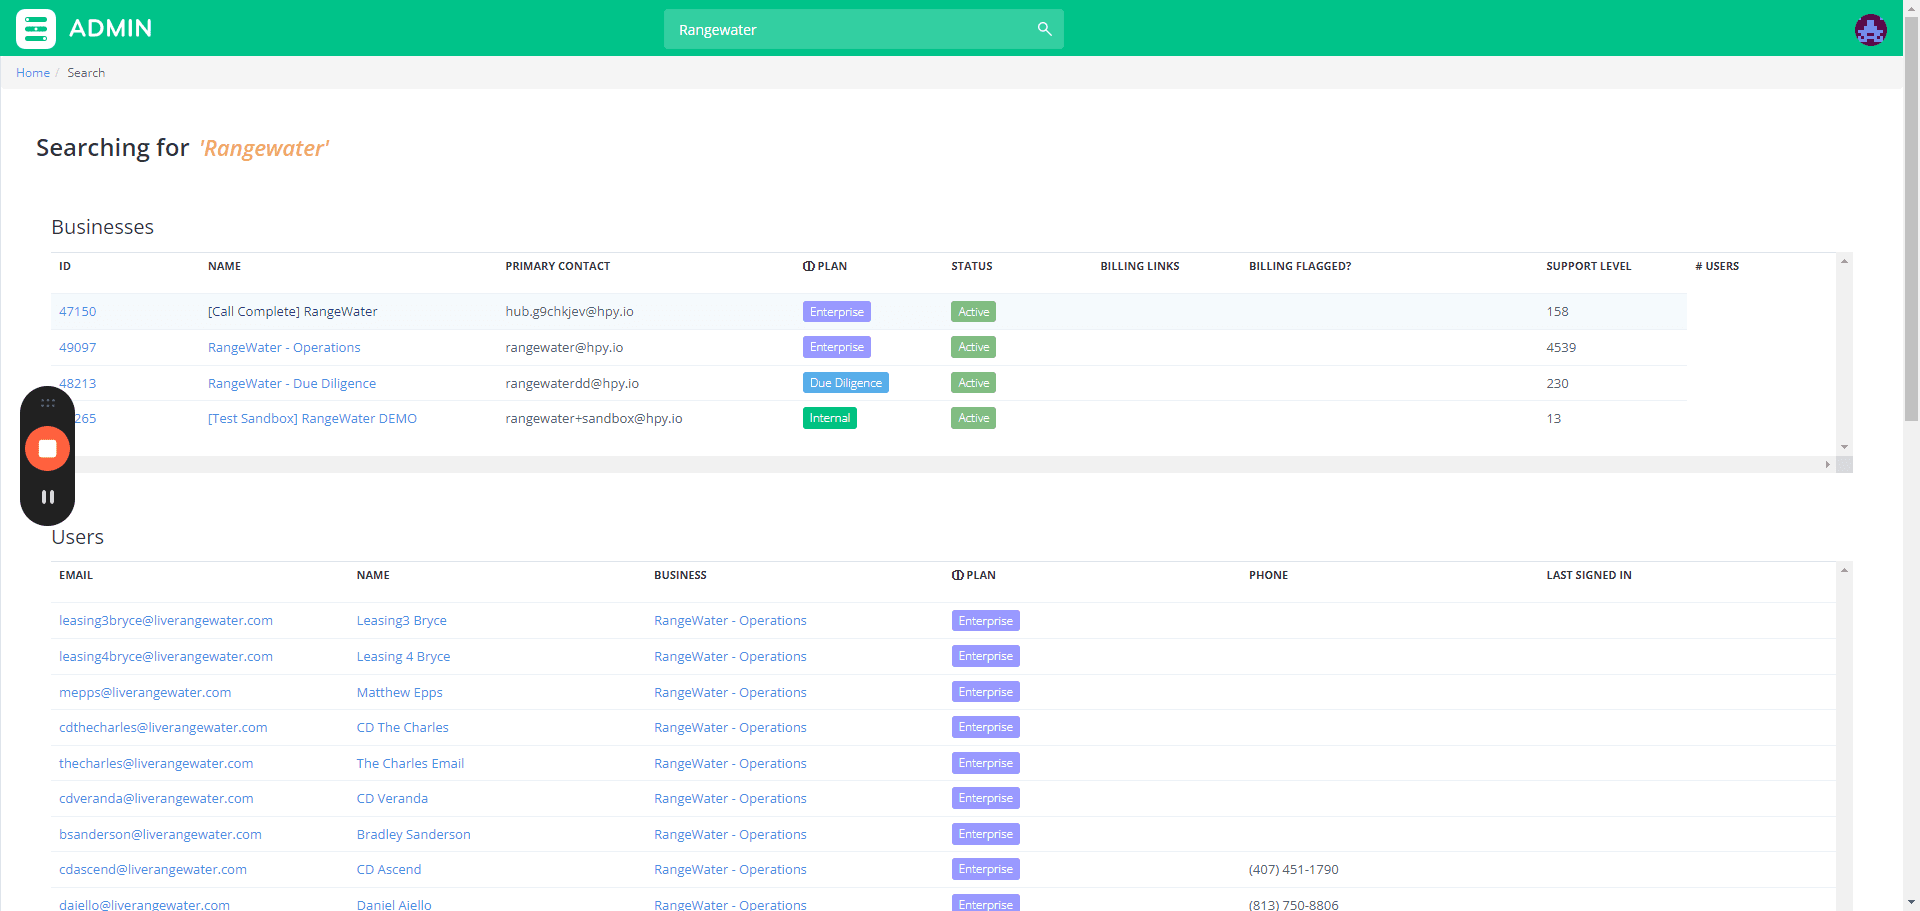This screenshot has height=911, width=1920.
Task: Click Active status badge for RangeWater - Operations
Action: [x=973, y=347]
